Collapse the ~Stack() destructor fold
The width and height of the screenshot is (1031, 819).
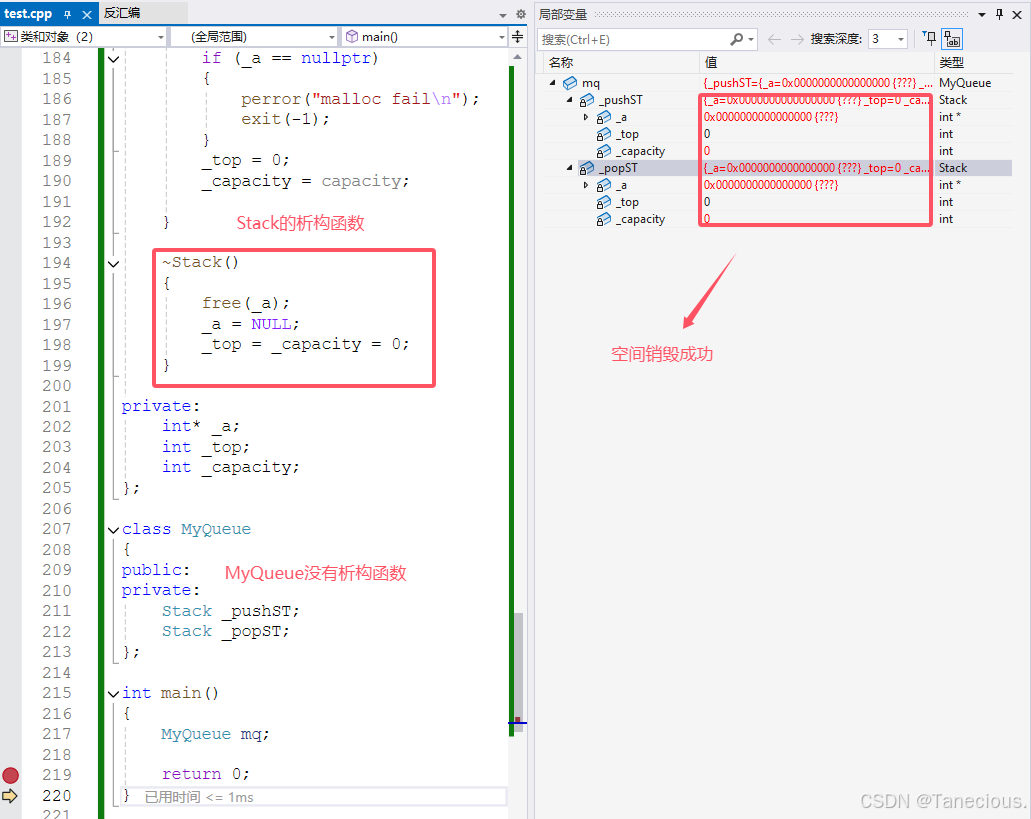[x=113, y=263]
